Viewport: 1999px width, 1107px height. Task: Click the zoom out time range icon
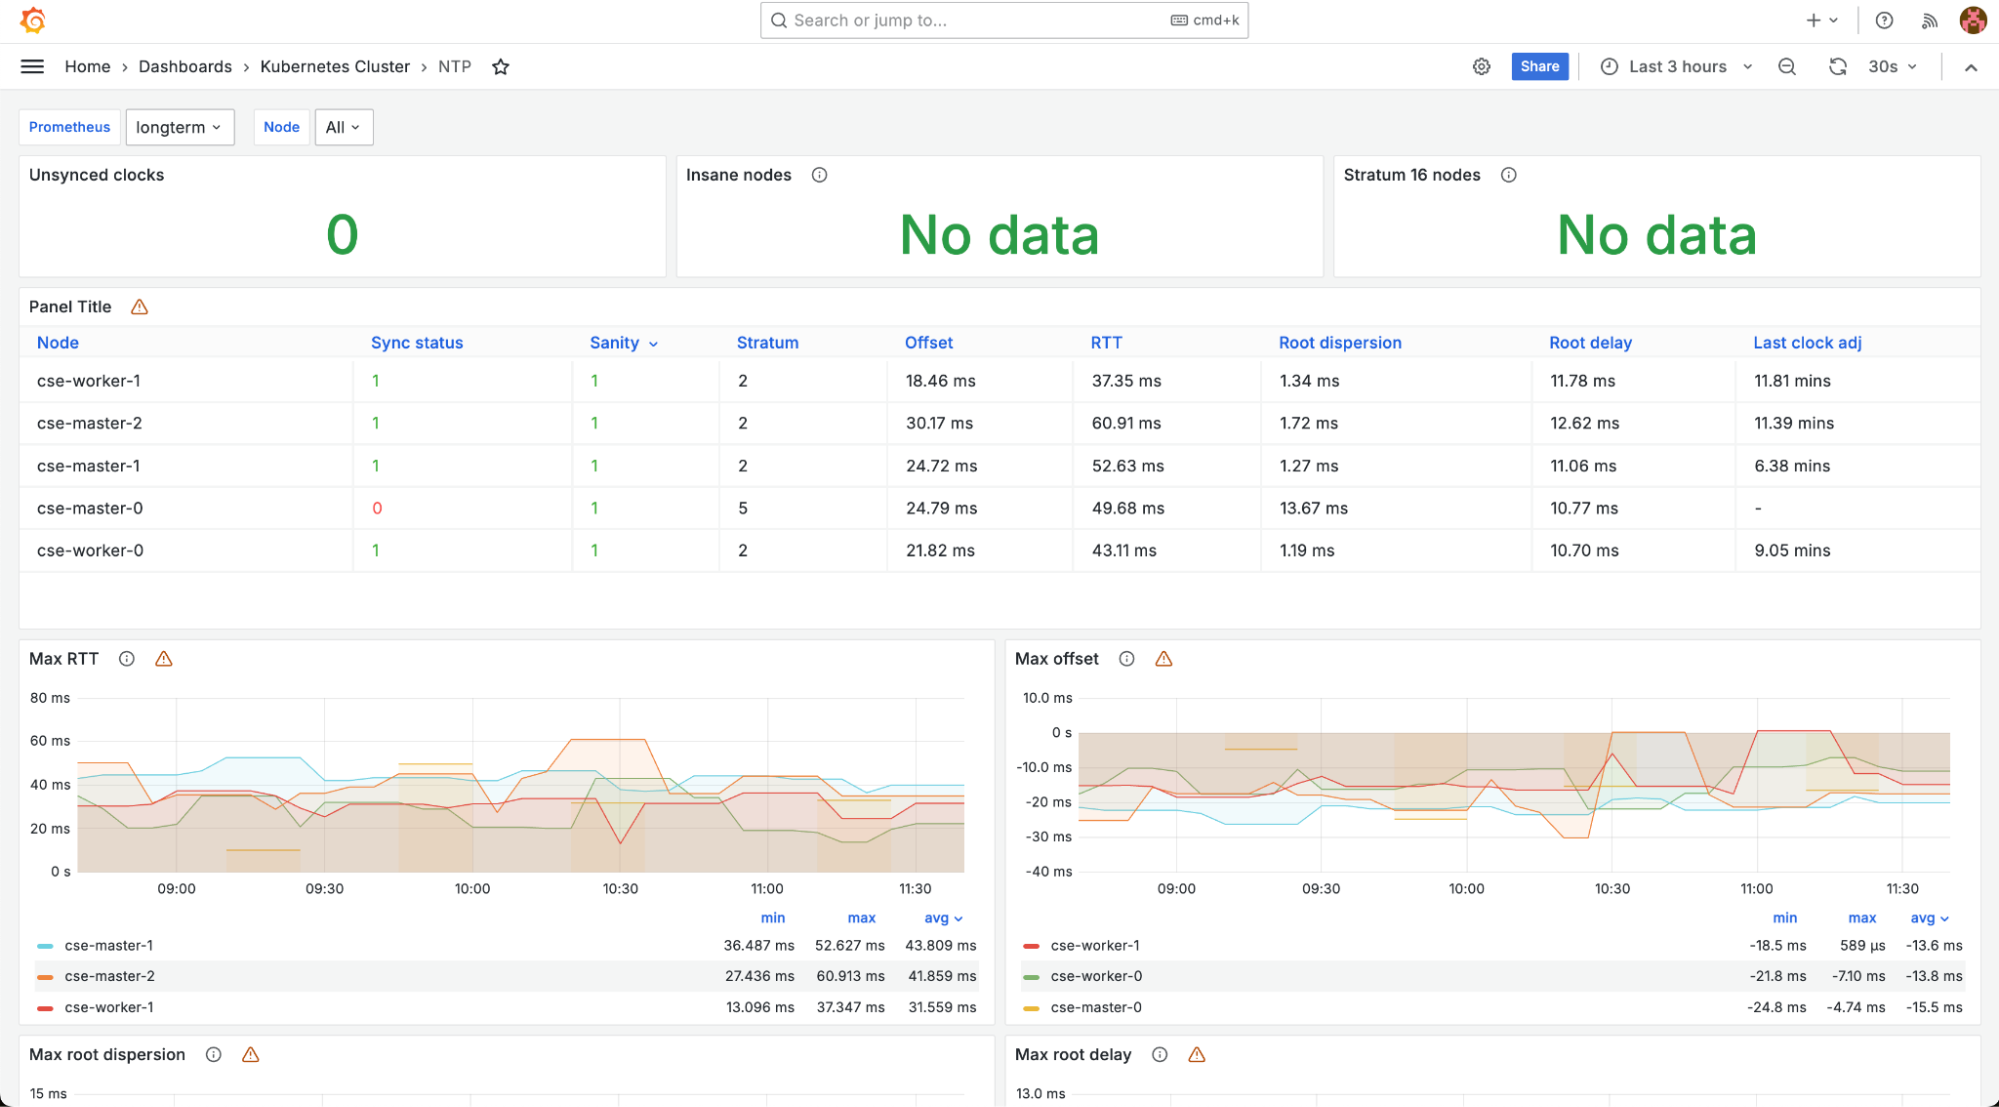coord(1787,67)
